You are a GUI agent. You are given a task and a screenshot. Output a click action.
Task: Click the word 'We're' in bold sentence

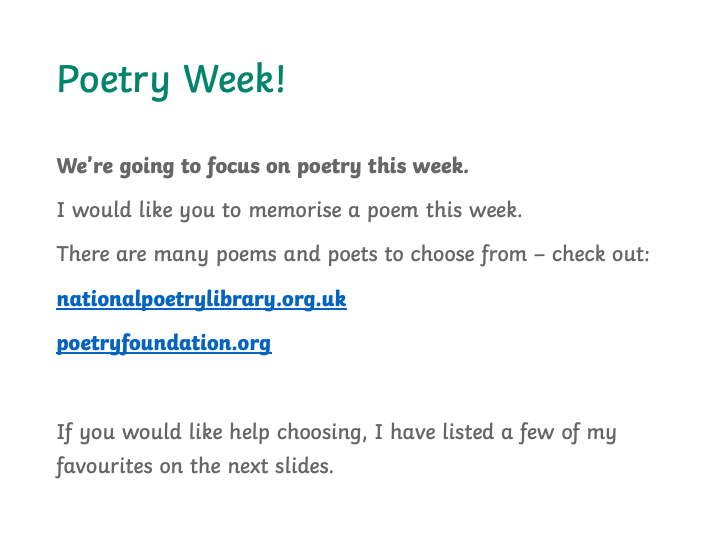tap(84, 166)
